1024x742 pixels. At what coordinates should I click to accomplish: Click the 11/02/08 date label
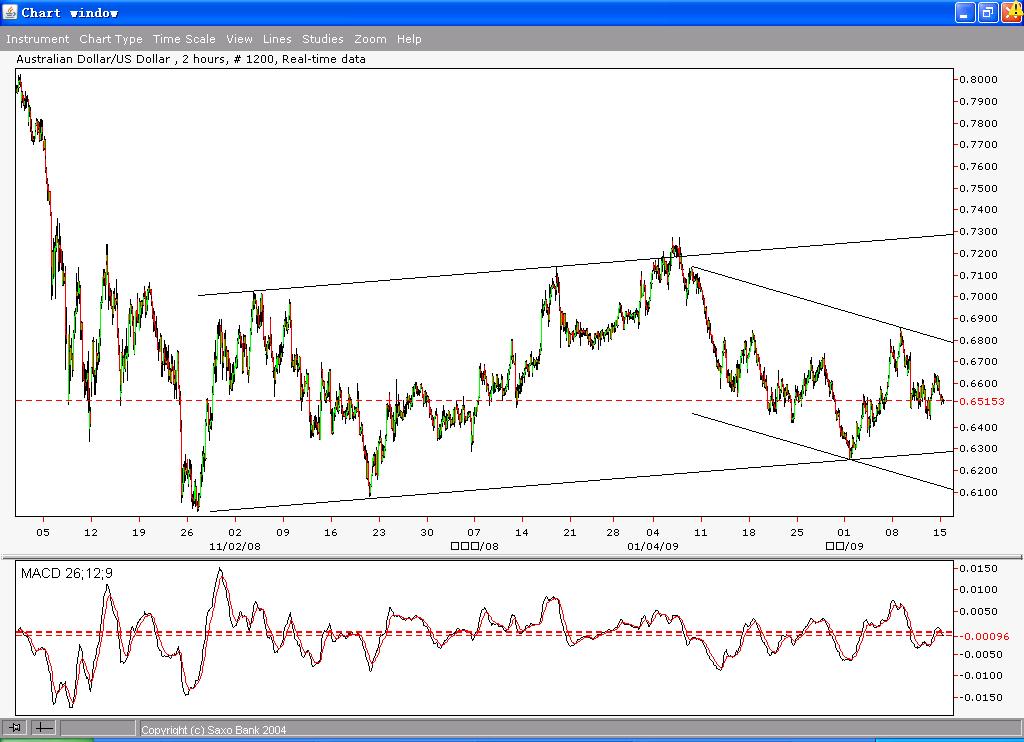pos(234,546)
